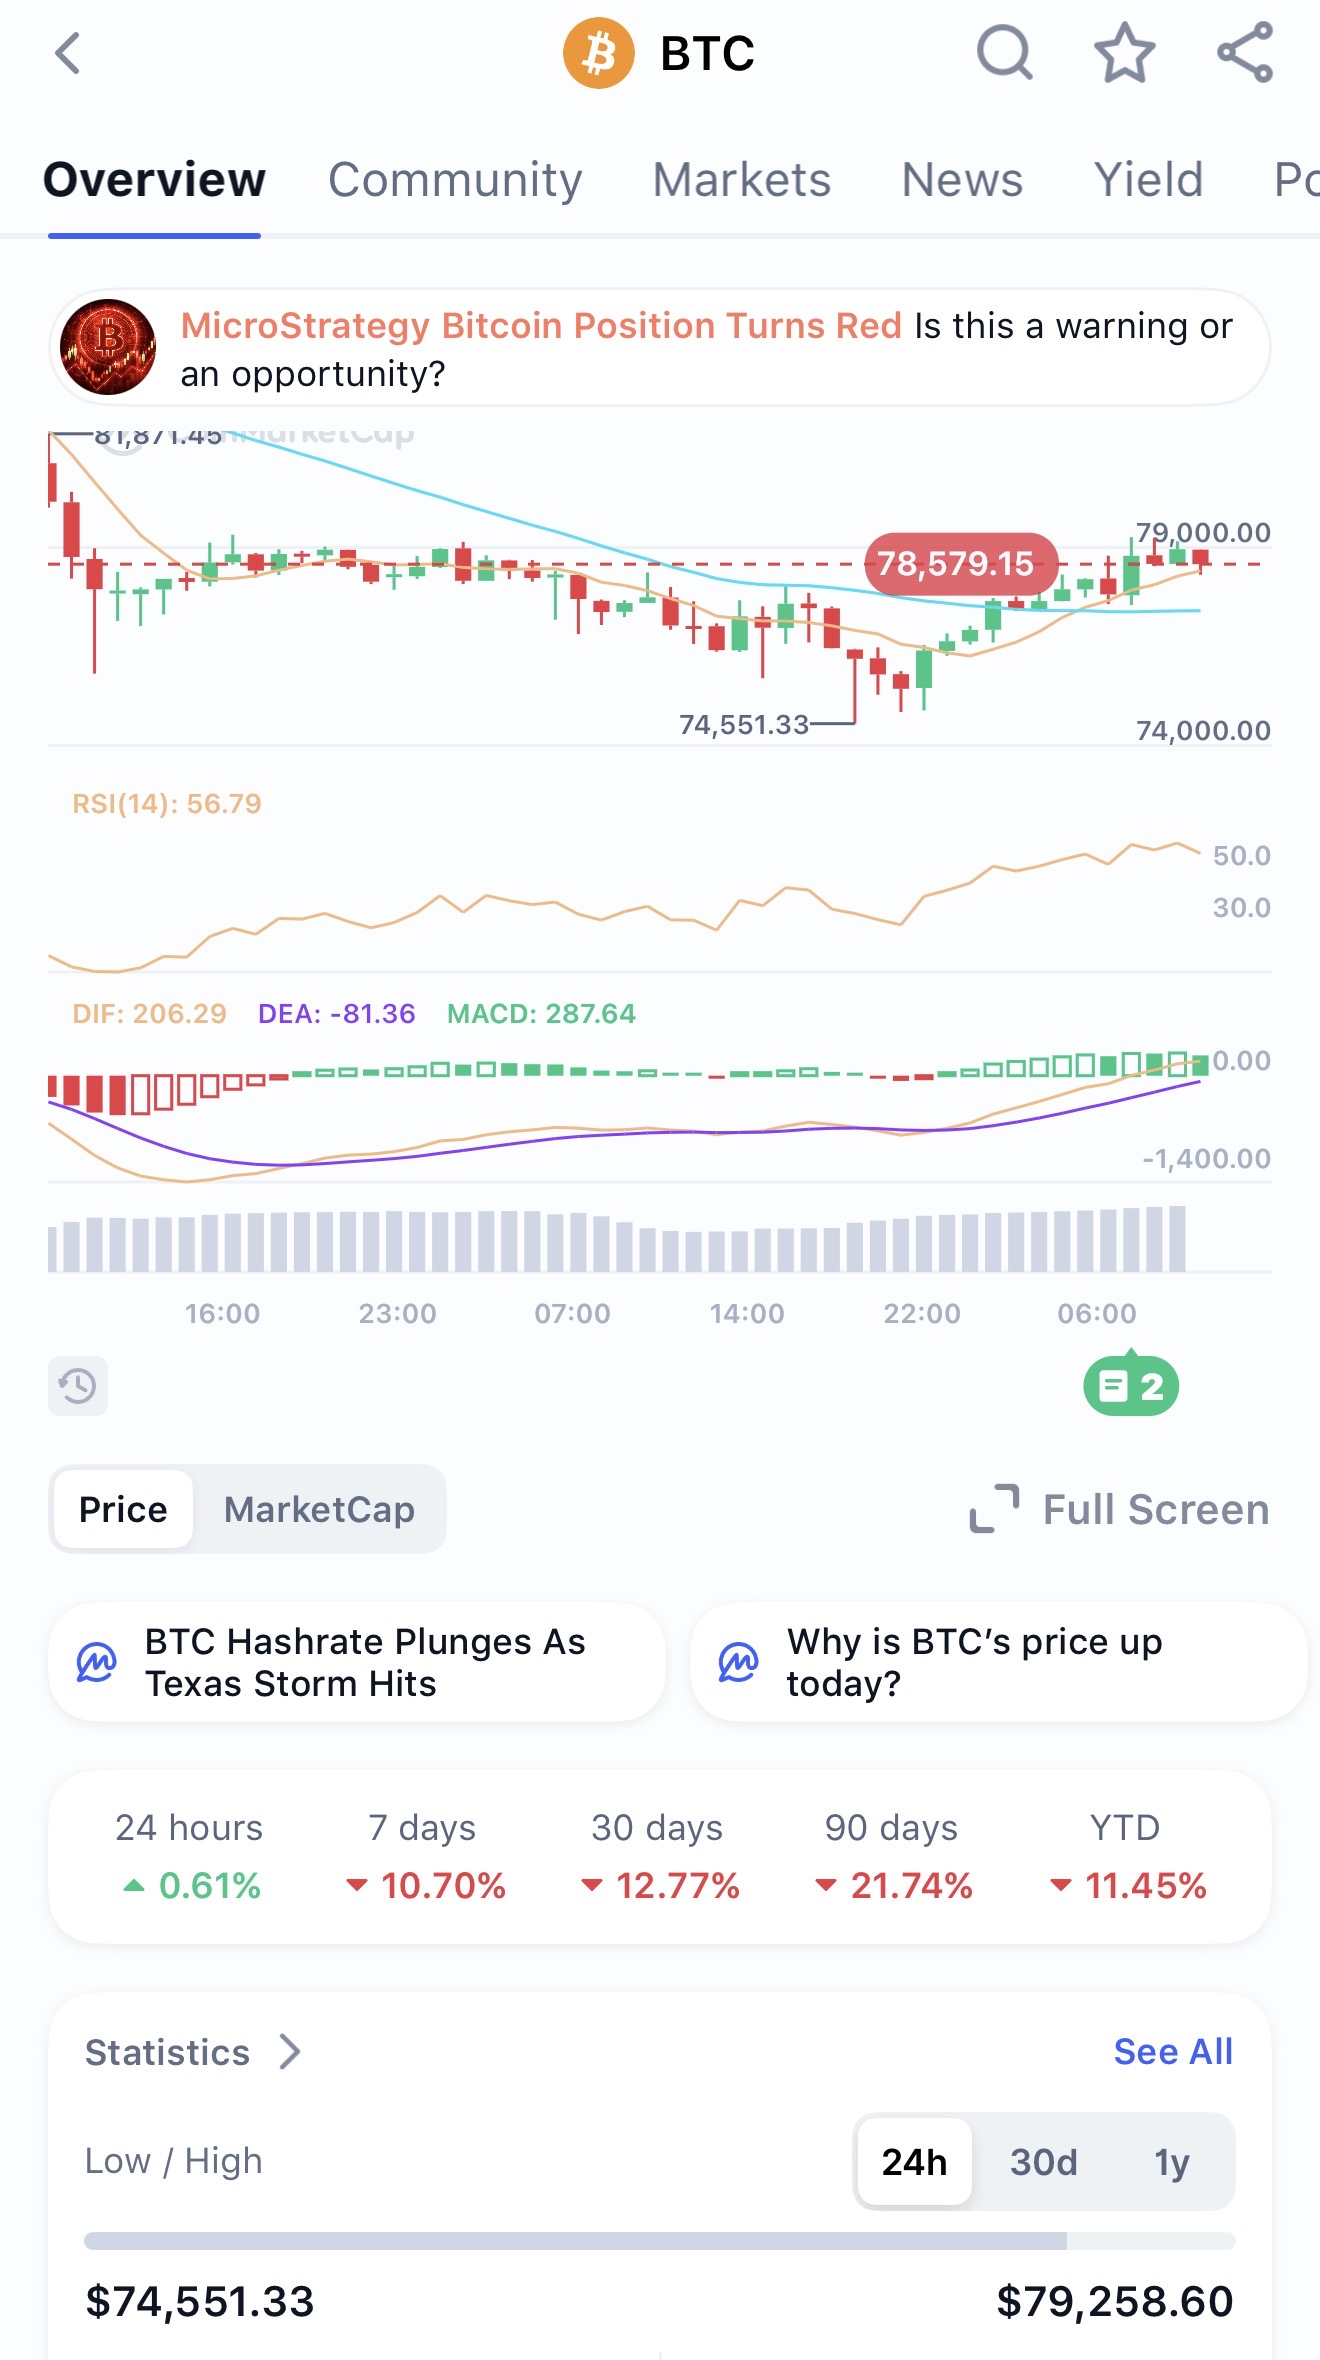The height and width of the screenshot is (2360, 1320).
Task: Open the green news events badge
Action: point(1131,1385)
